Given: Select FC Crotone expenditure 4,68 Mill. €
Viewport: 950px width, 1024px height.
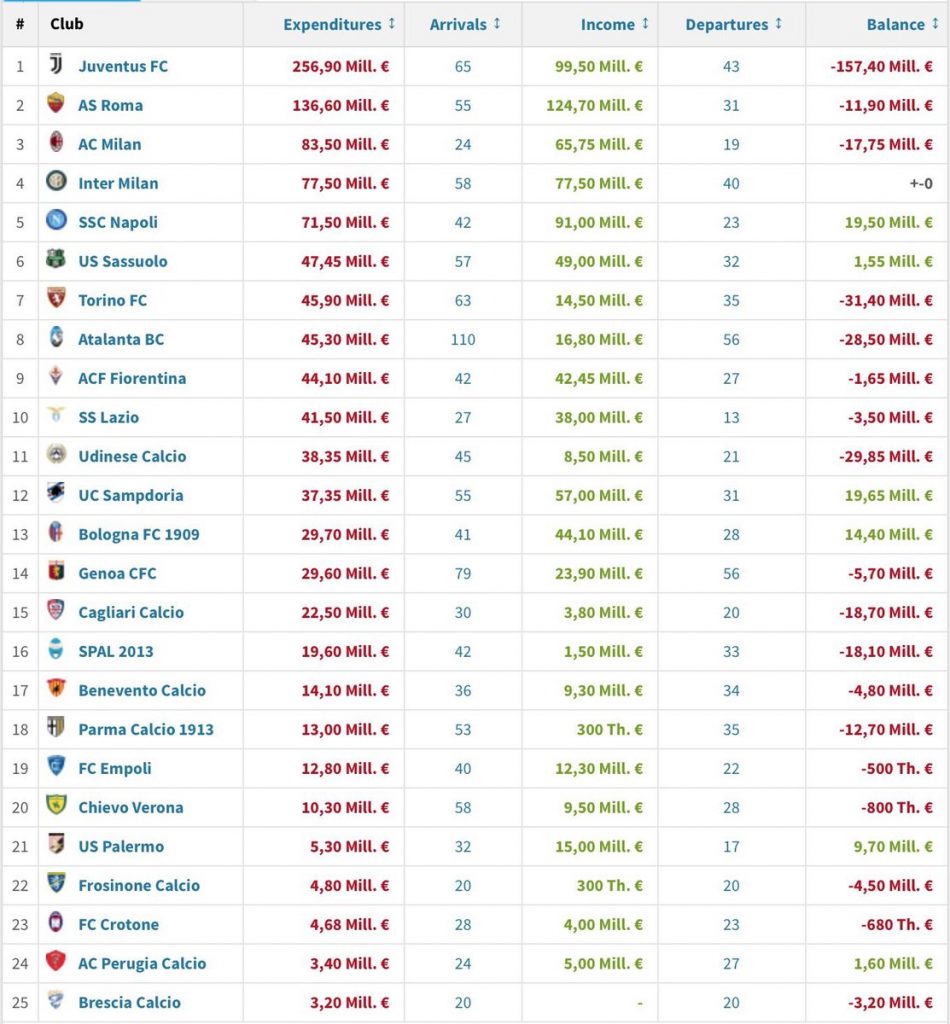Looking at the screenshot, I should pos(349,925).
